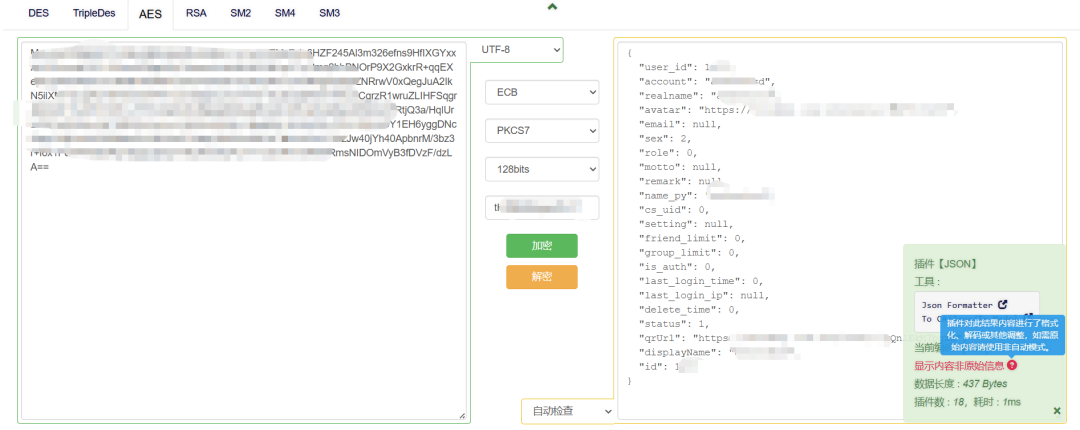This screenshot has height=430, width=1080.
Task: Click the "sex": 2 line
Action: [667, 139]
